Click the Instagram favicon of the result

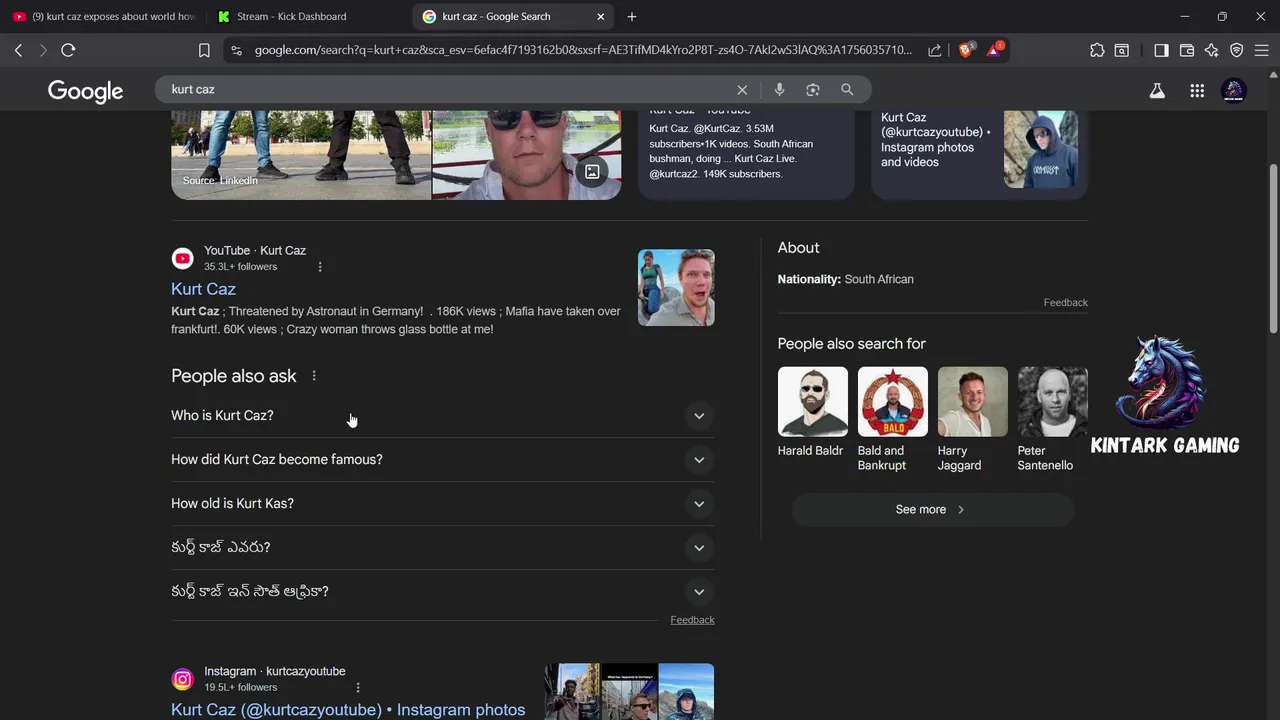click(182, 680)
